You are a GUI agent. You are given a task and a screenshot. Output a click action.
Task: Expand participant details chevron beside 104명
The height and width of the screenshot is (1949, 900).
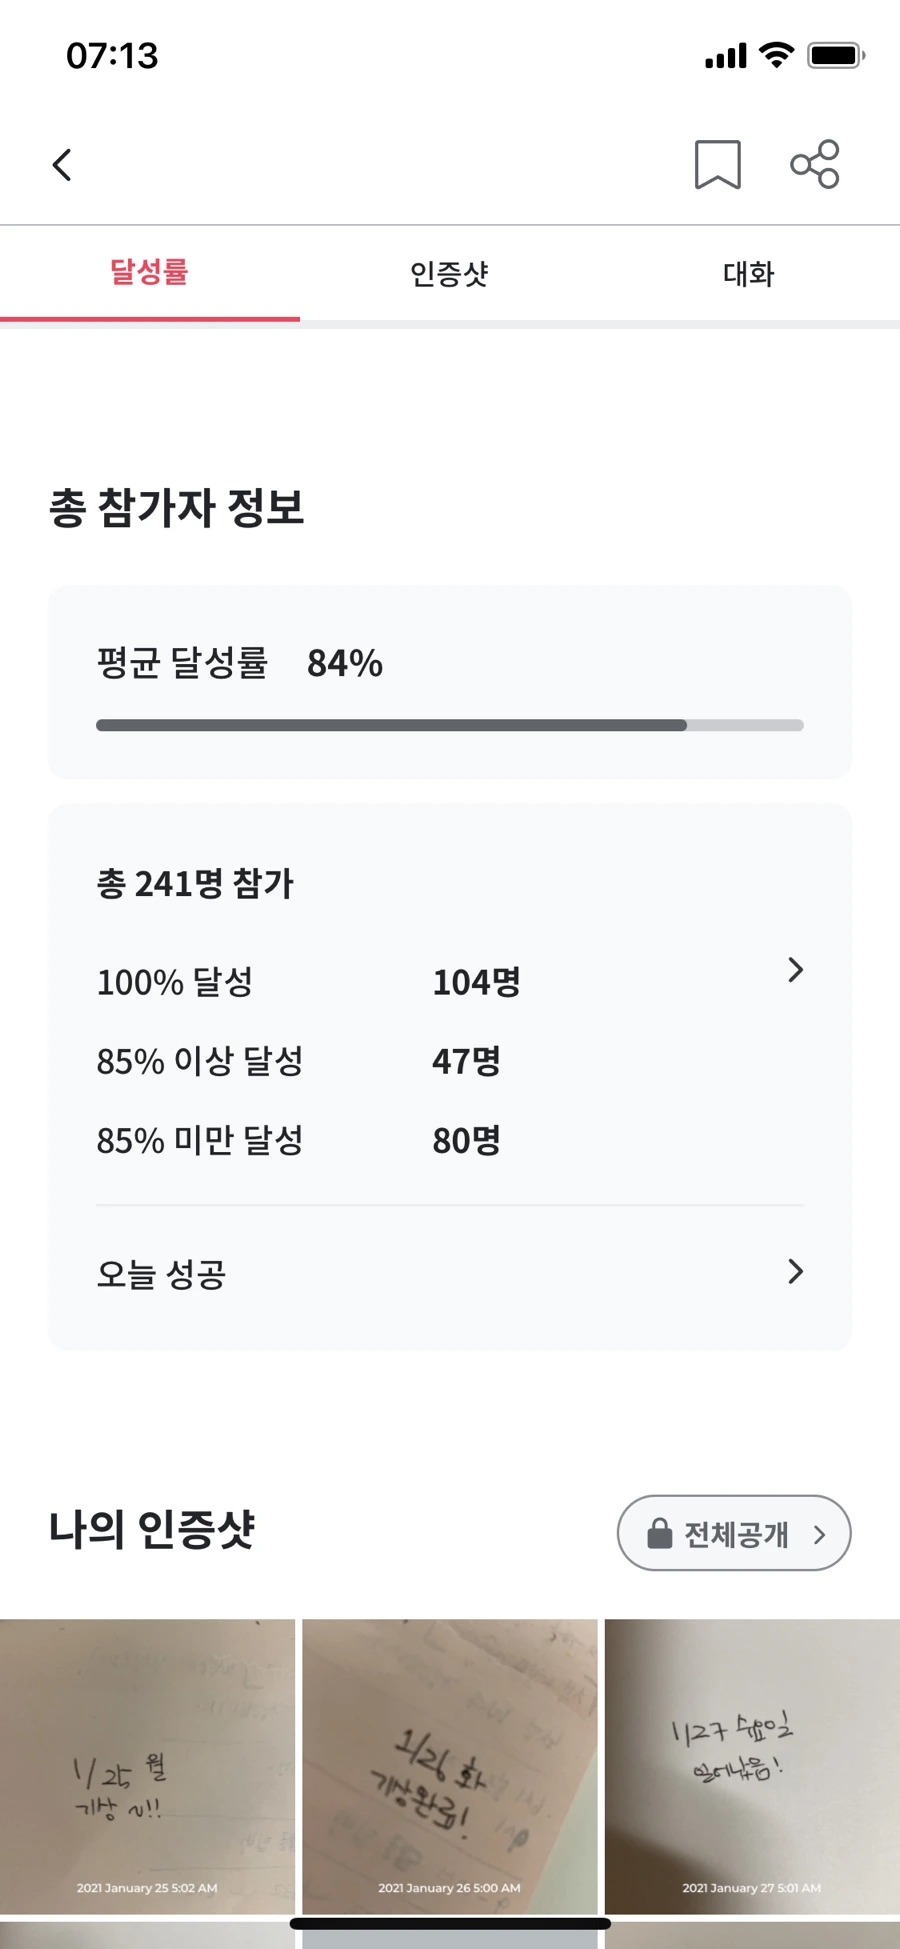point(795,970)
